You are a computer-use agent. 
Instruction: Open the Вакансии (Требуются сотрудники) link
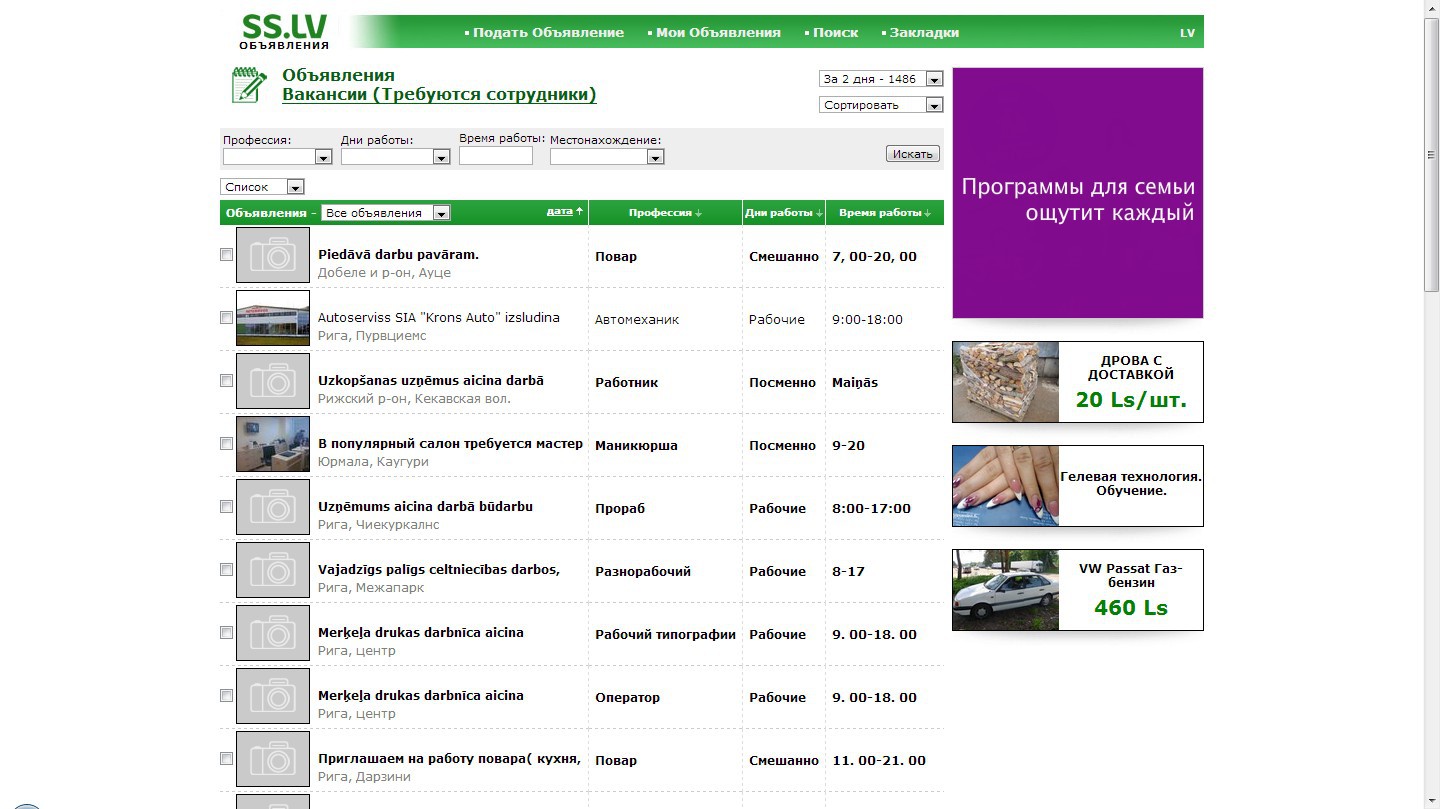pos(439,95)
